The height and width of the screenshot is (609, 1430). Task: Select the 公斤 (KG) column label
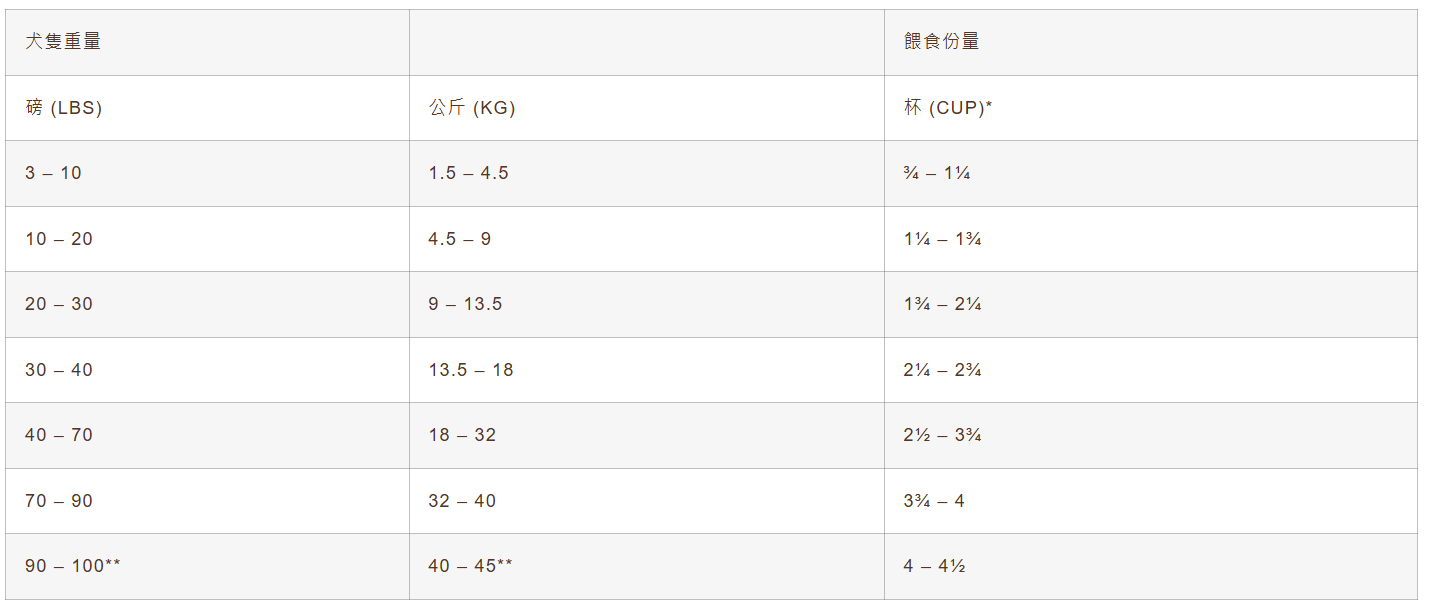click(x=472, y=108)
